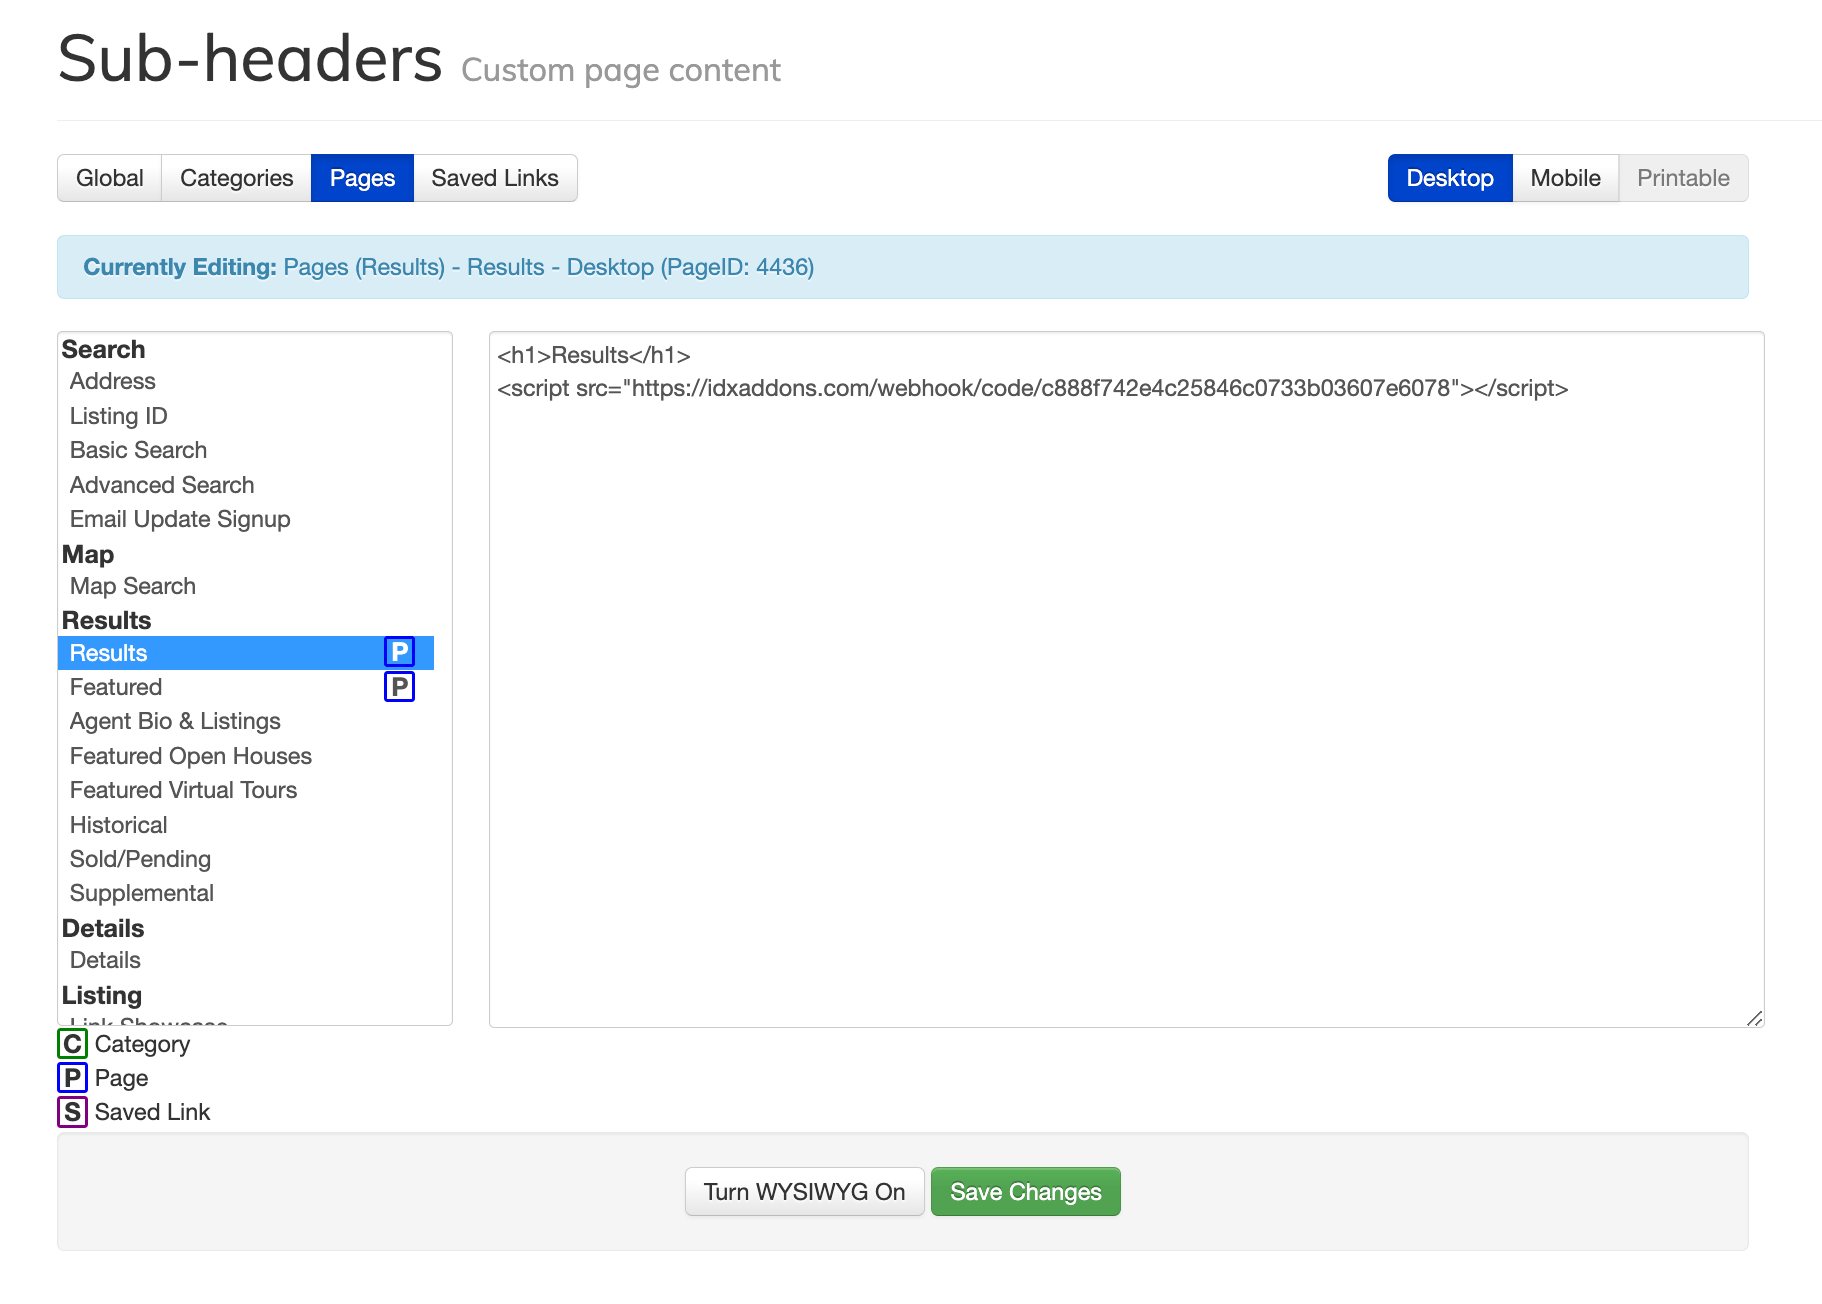The width and height of the screenshot is (1822, 1304).
Task: Switch to Desktop view
Action: (1449, 178)
